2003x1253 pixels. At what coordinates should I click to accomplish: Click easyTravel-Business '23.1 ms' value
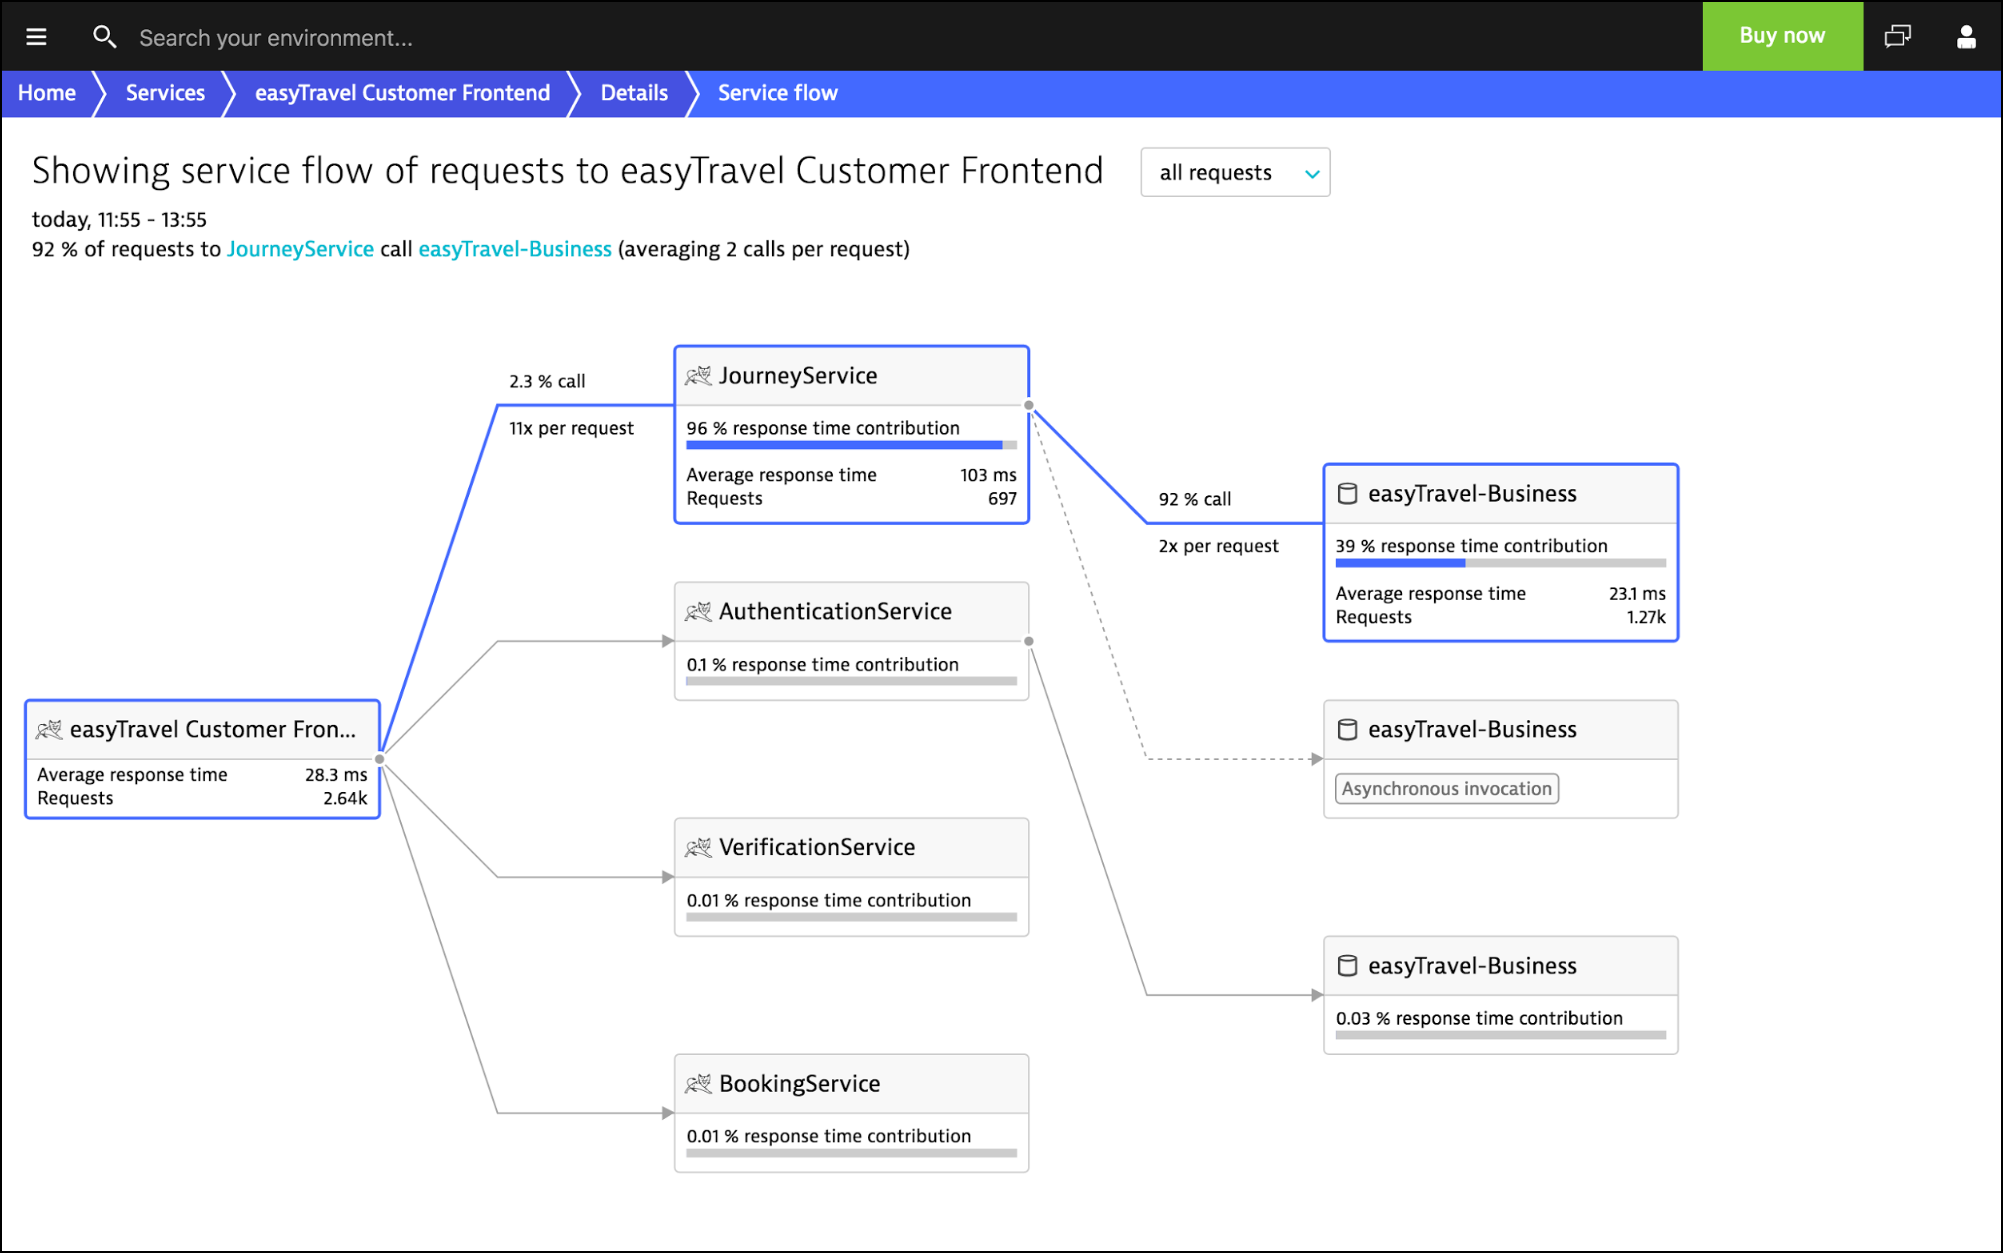click(1637, 593)
